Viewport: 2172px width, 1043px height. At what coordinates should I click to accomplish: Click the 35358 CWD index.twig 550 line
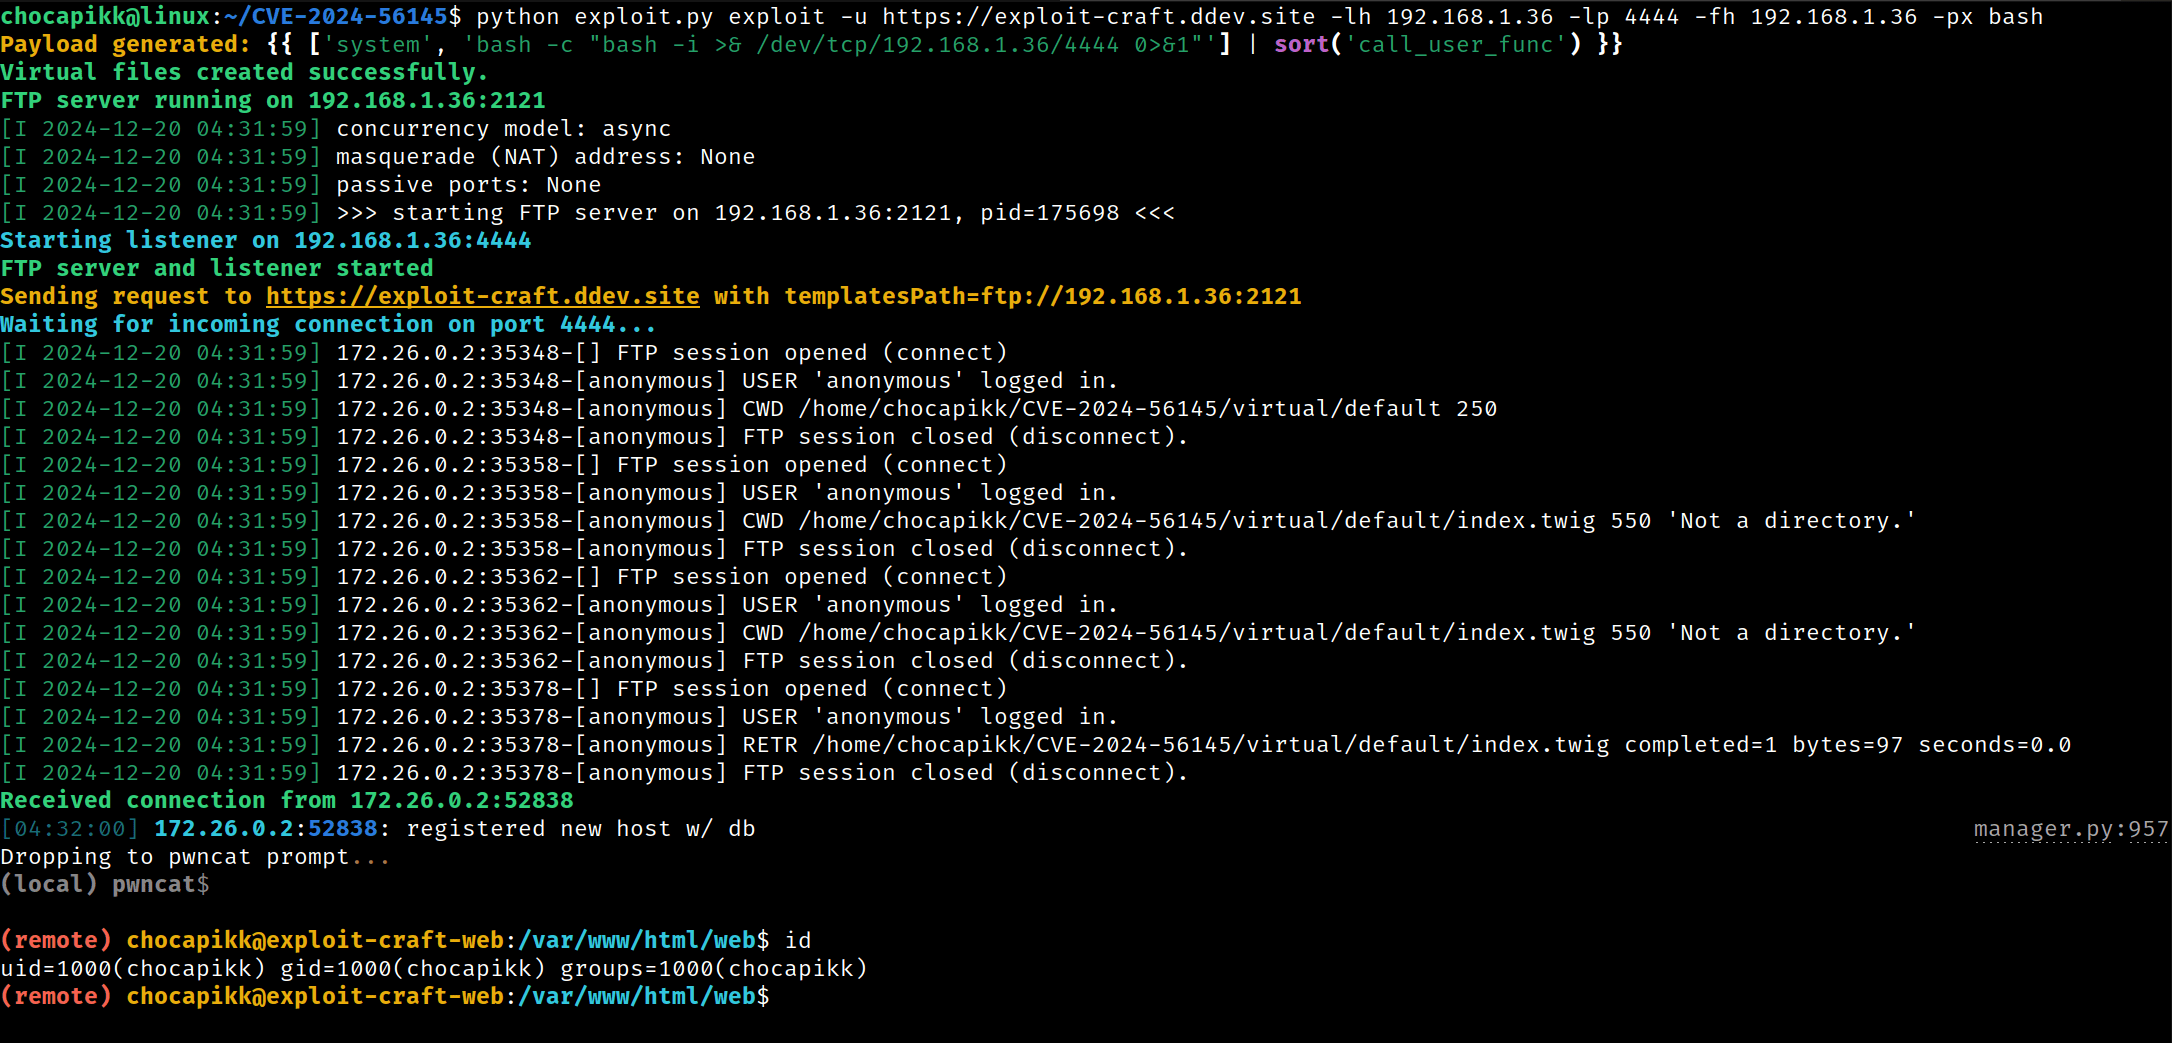click(959, 521)
